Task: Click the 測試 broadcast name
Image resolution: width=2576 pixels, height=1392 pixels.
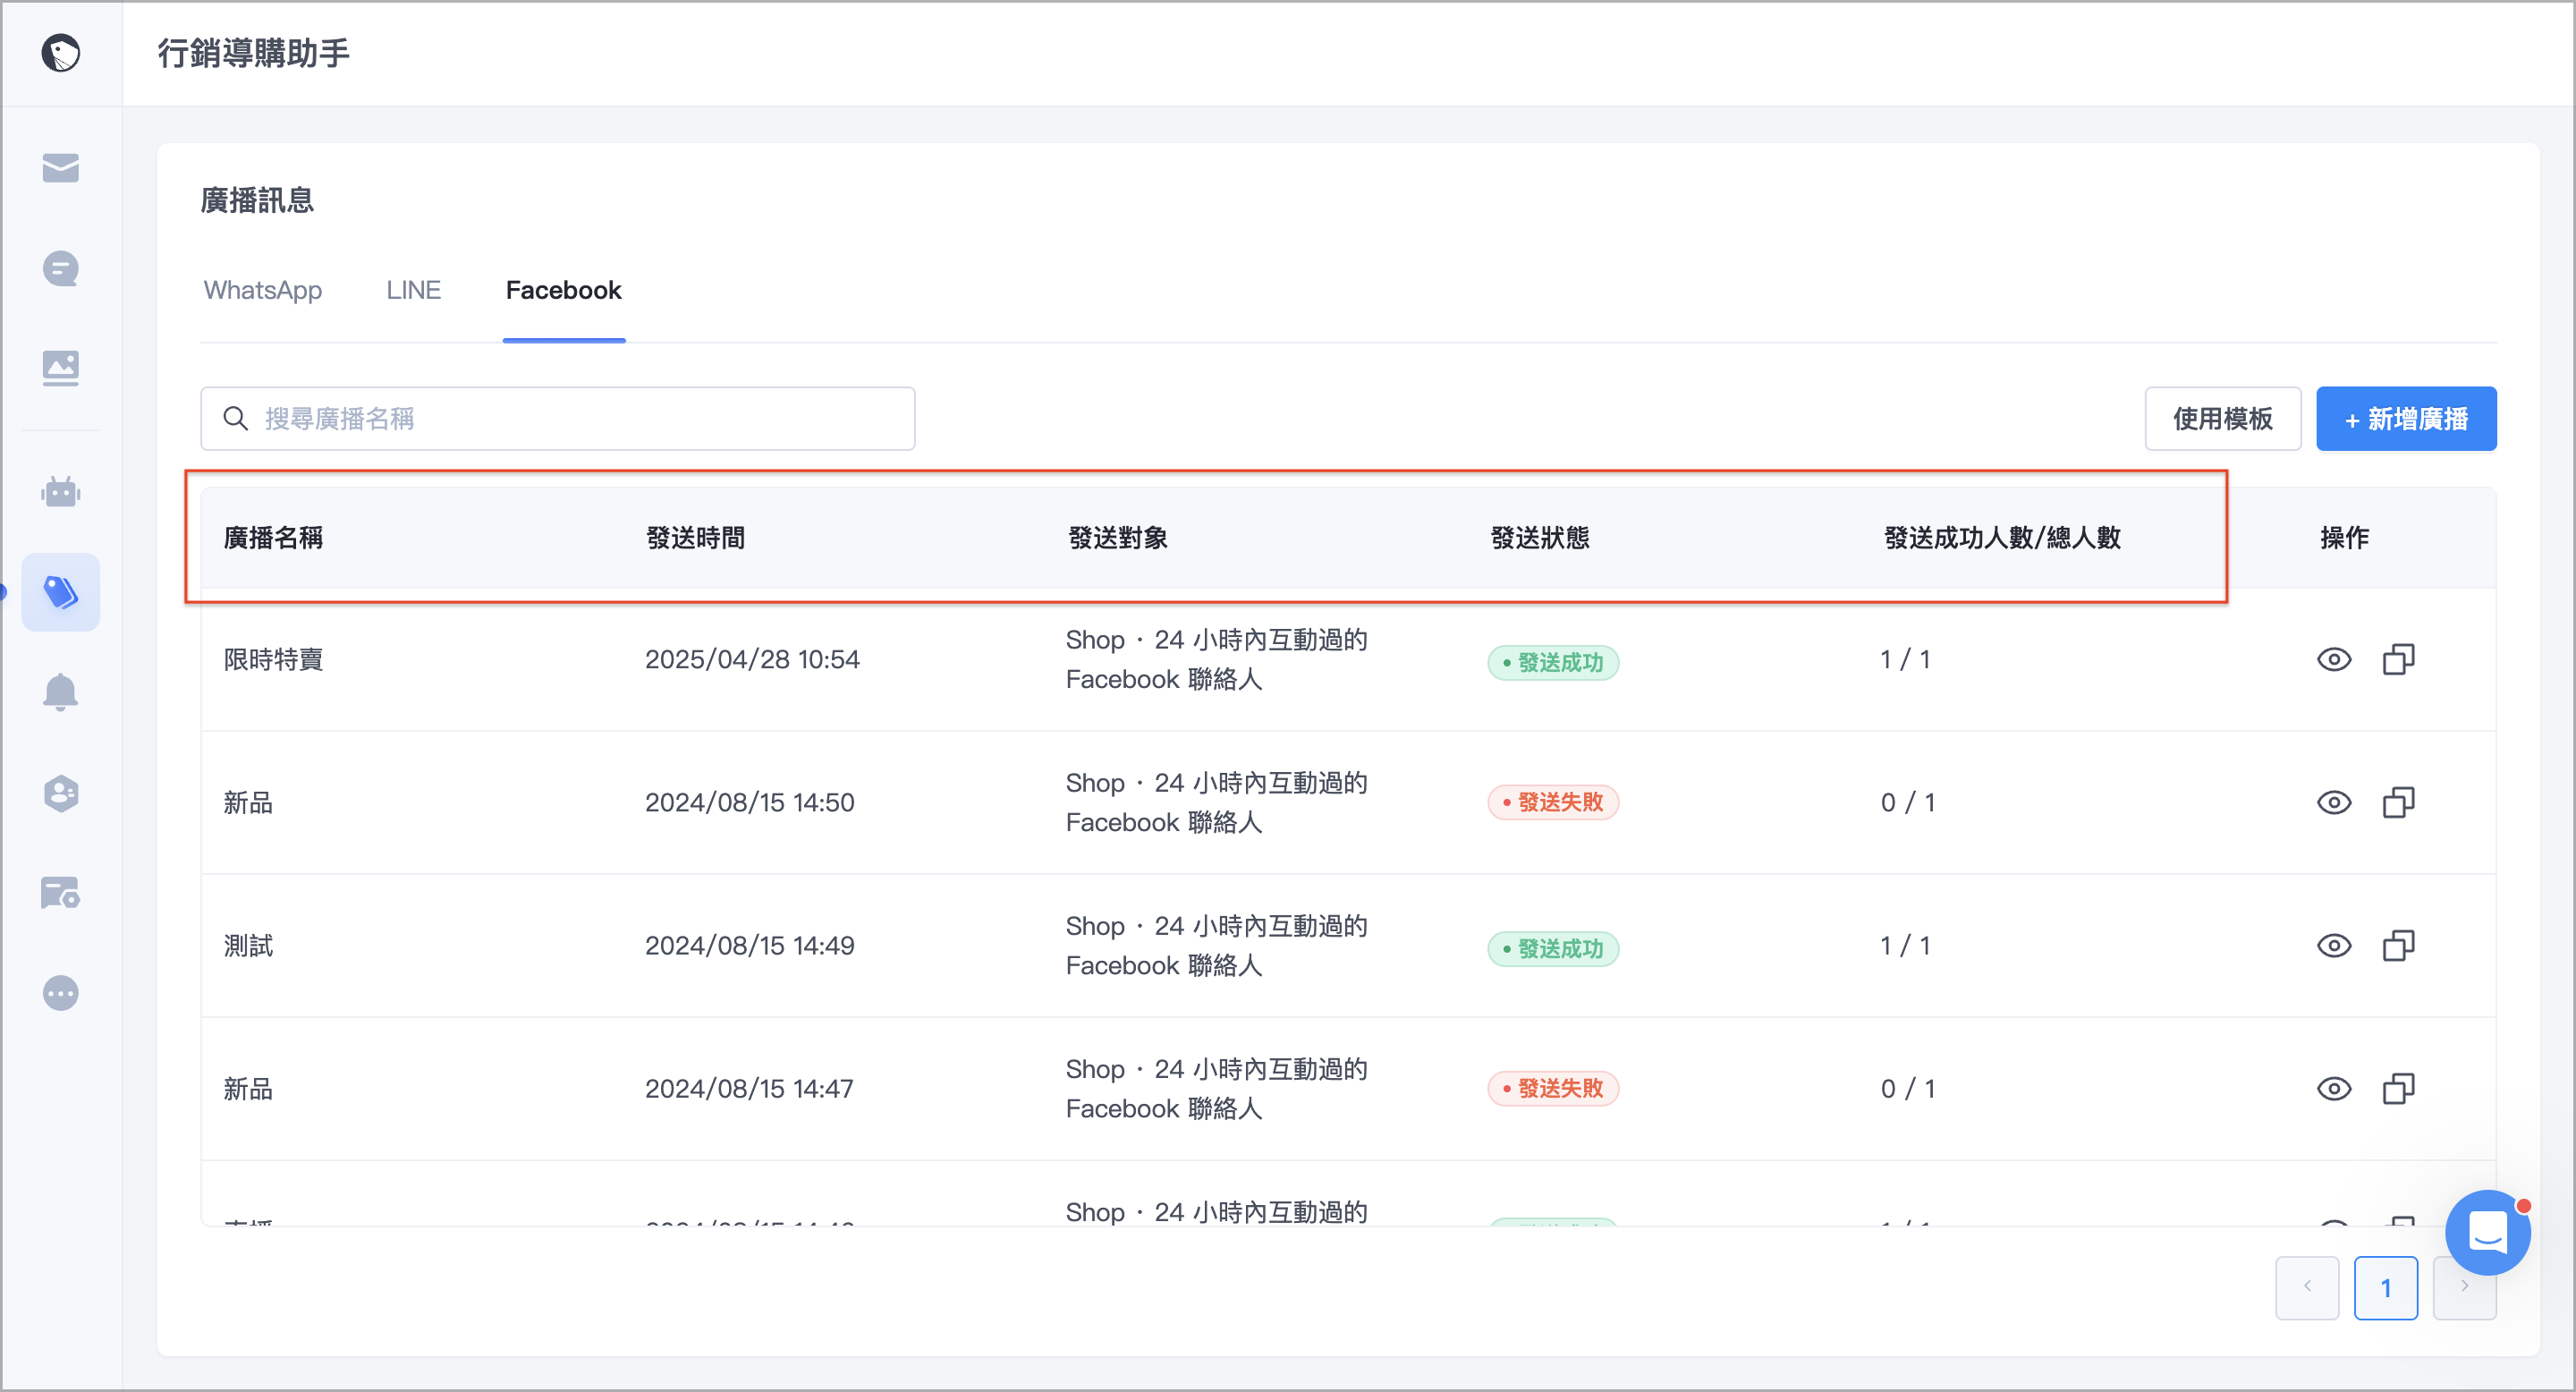Action: pyautogui.click(x=249, y=946)
